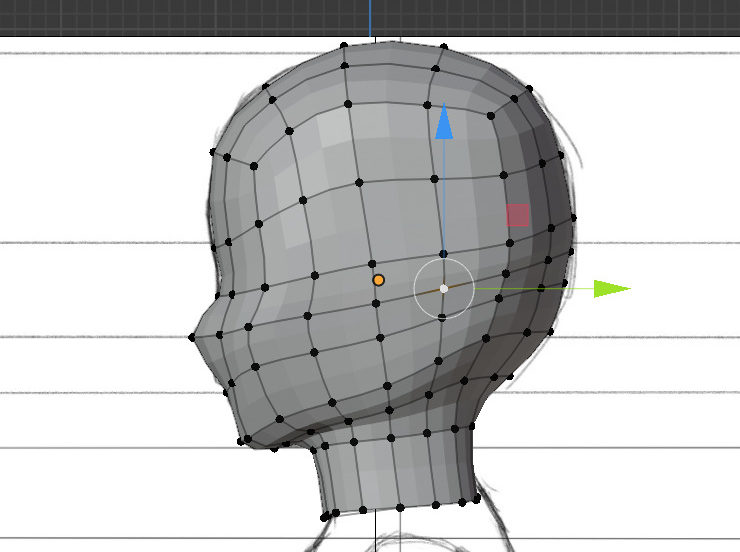Select the red square plane handle
This screenshot has width=740, height=552.
pos(517,214)
